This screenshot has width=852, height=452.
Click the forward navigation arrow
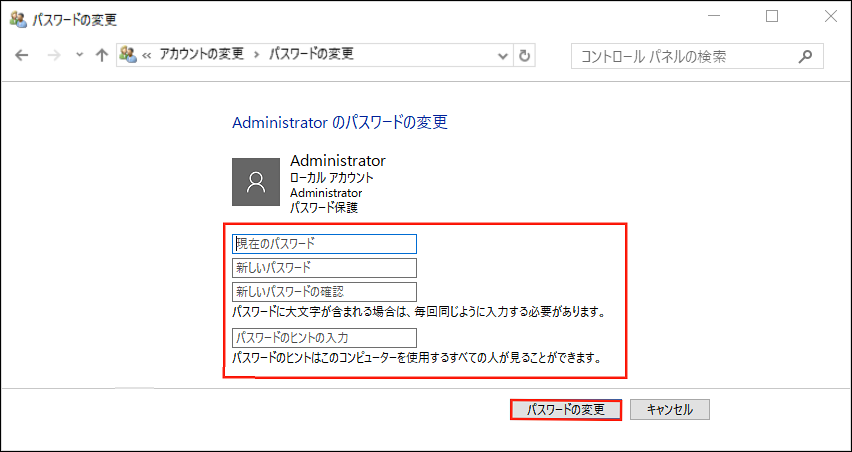coord(54,55)
